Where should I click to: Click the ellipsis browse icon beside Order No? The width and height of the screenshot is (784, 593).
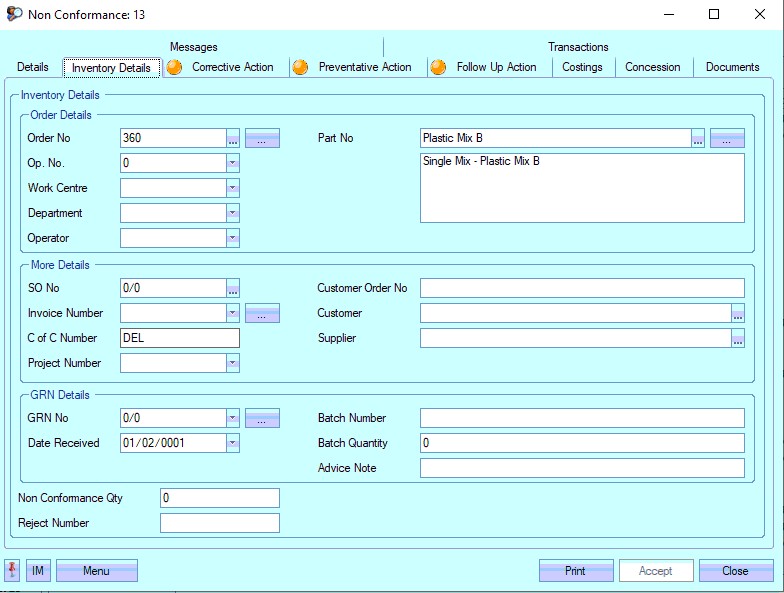pos(233,138)
